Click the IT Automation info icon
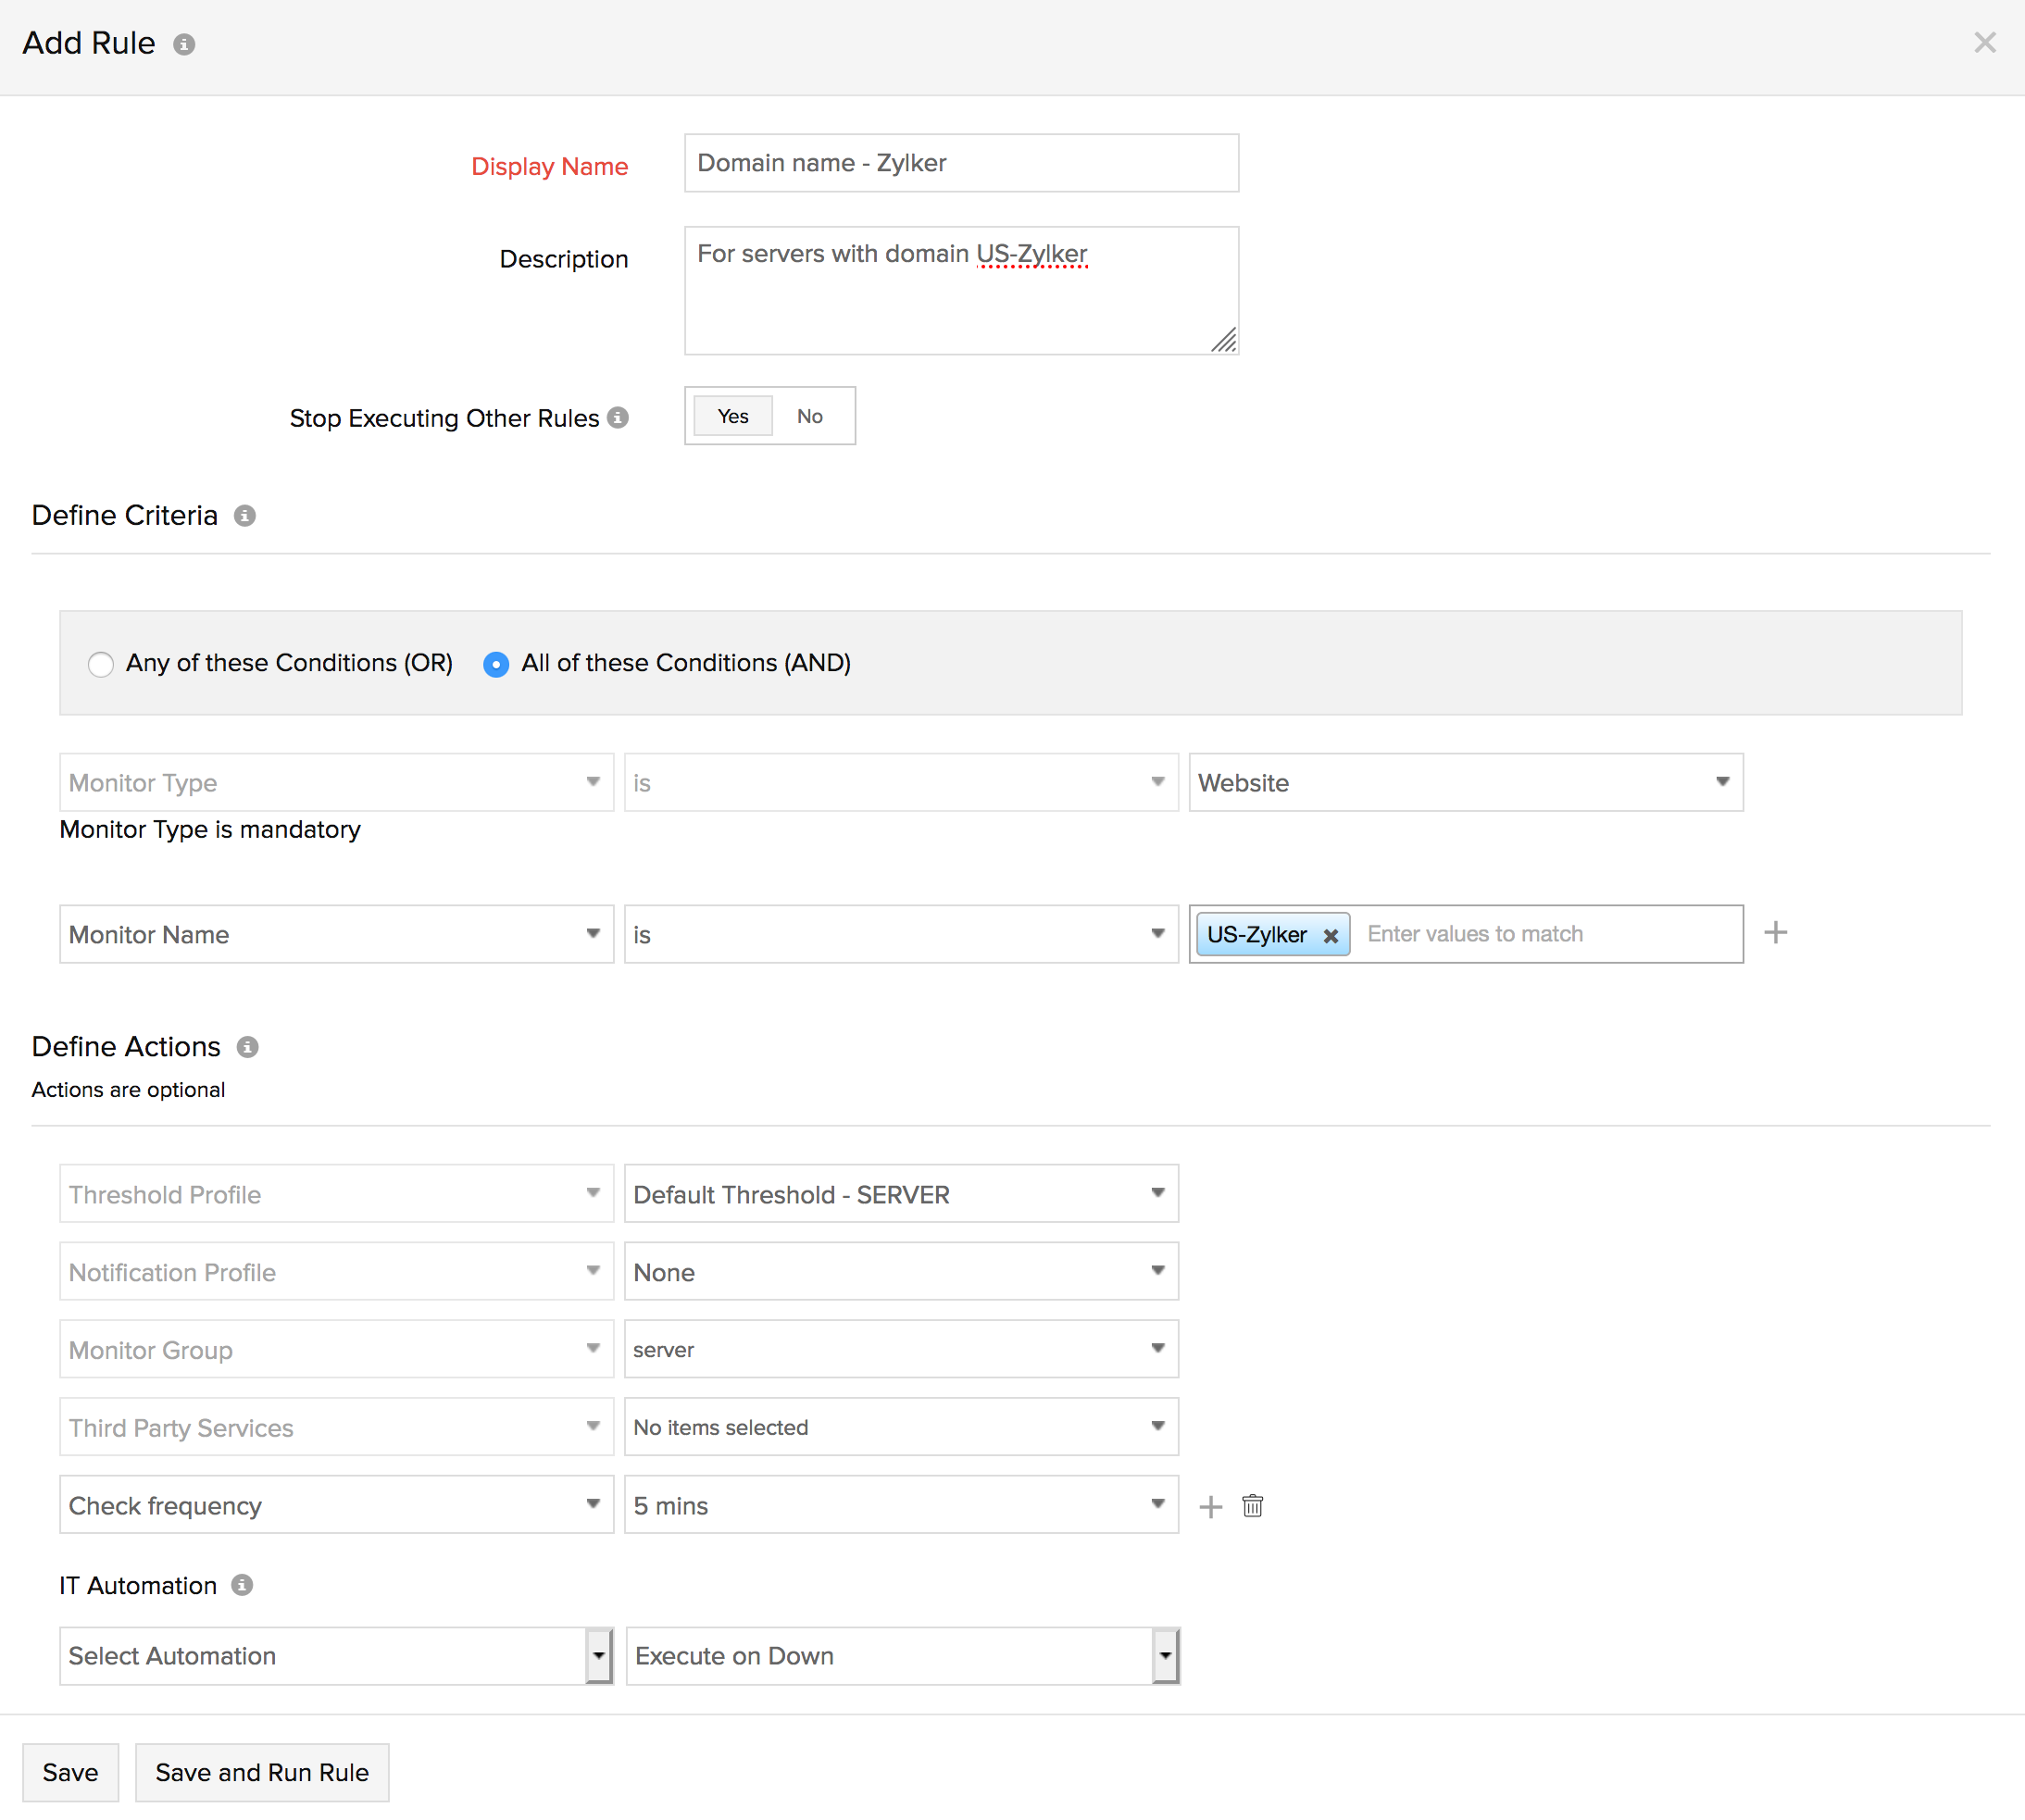Screen dimensions: 2025x1820 [242, 1585]
